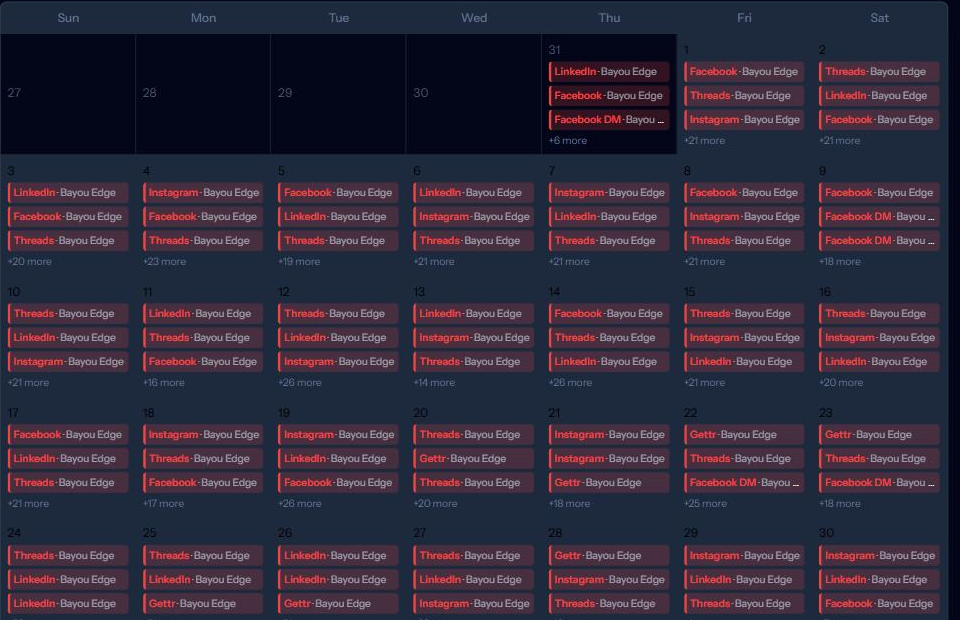Viewport: 960px width, 620px height.
Task: Show the +14 more events on day 13
Action: [434, 383]
